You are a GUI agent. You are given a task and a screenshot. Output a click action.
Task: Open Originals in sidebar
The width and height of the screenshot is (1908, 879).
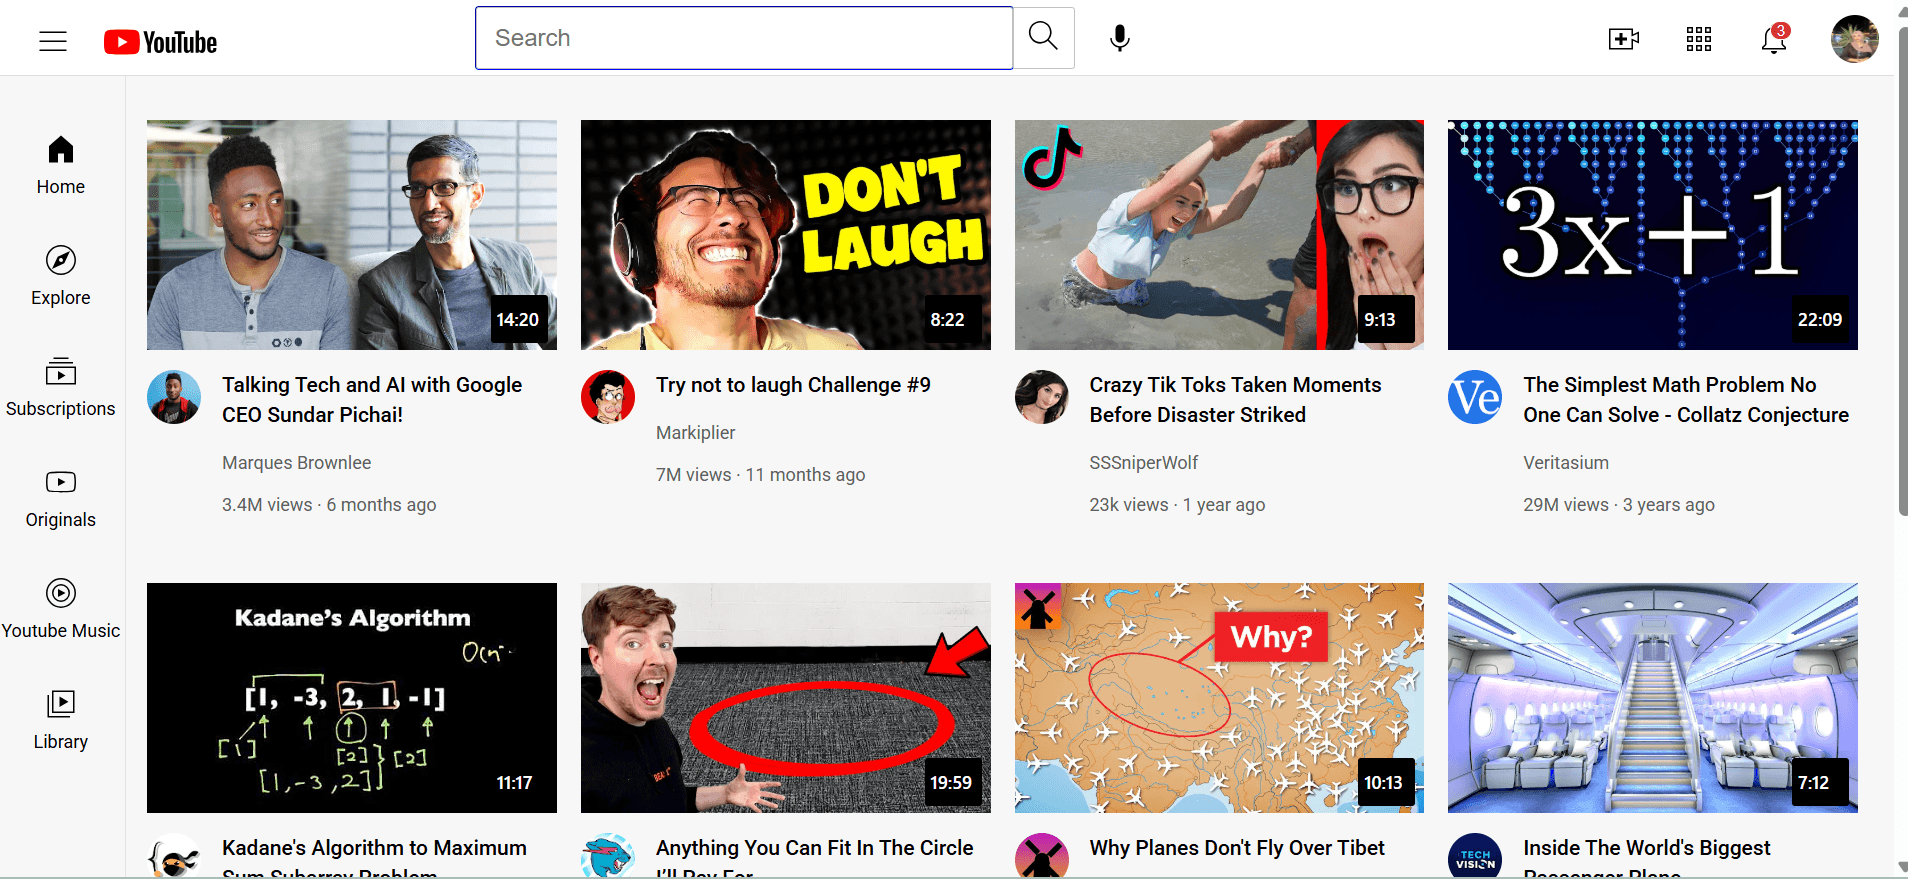pyautogui.click(x=61, y=499)
